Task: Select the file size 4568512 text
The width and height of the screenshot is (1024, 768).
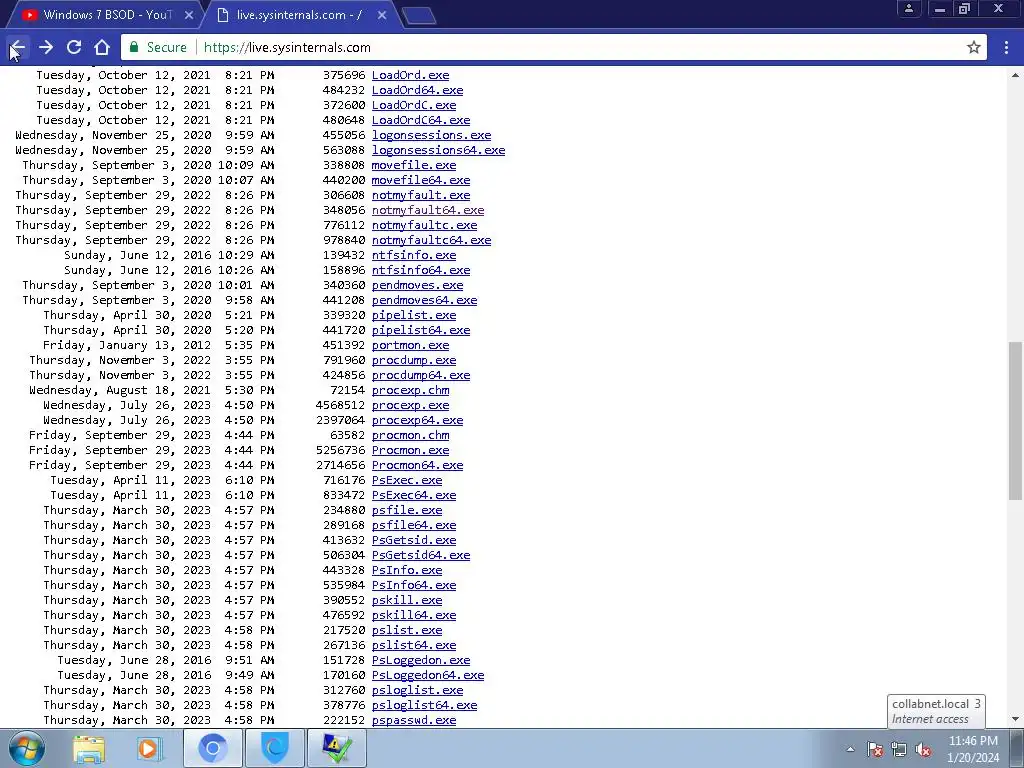Action: [340, 406]
